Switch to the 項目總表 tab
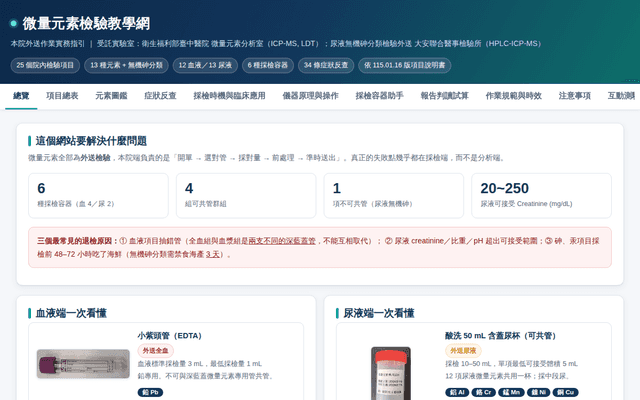The image size is (640, 400). click(62, 96)
